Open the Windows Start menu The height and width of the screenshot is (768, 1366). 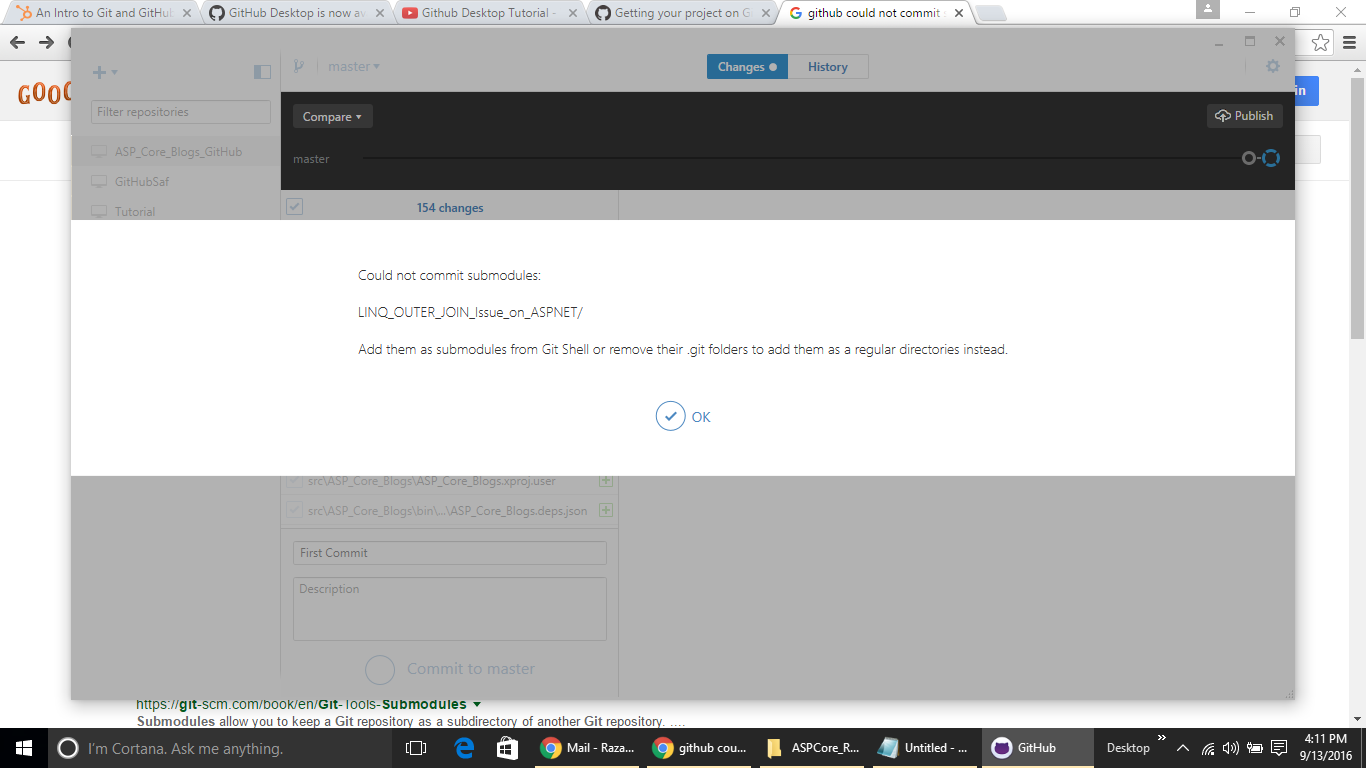point(23,748)
